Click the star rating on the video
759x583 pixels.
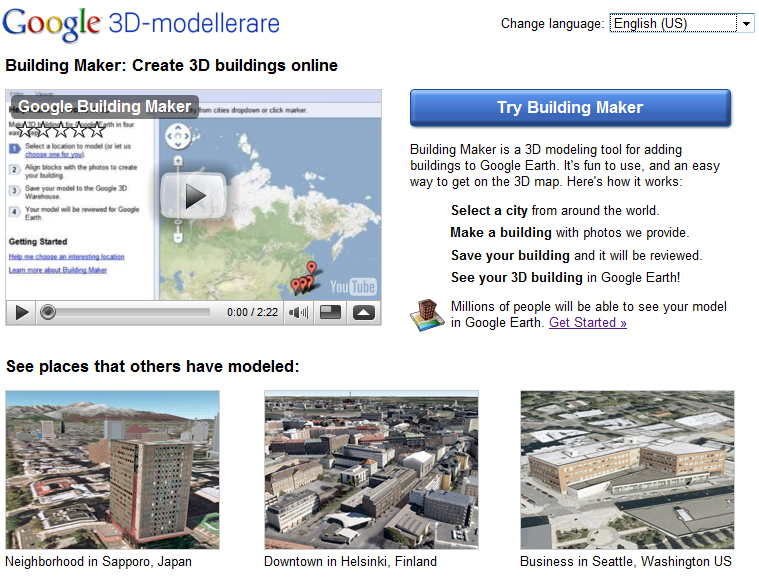61,130
